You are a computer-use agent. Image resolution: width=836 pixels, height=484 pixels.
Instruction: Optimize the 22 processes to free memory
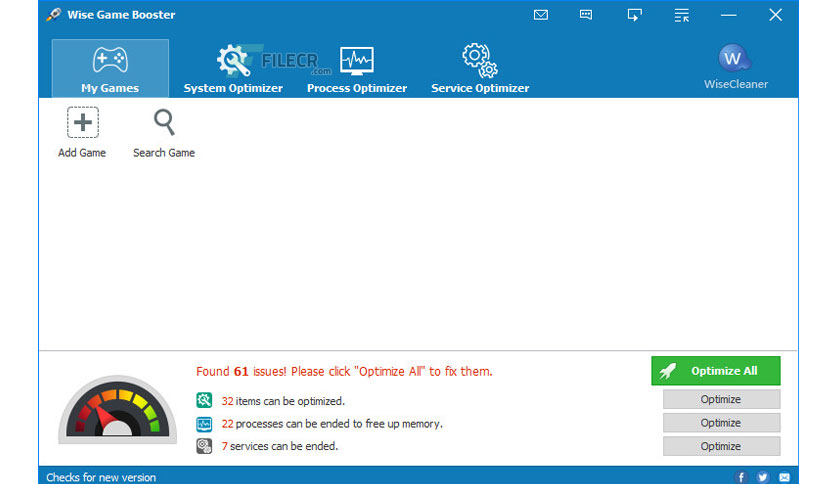(x=721, y=423)
